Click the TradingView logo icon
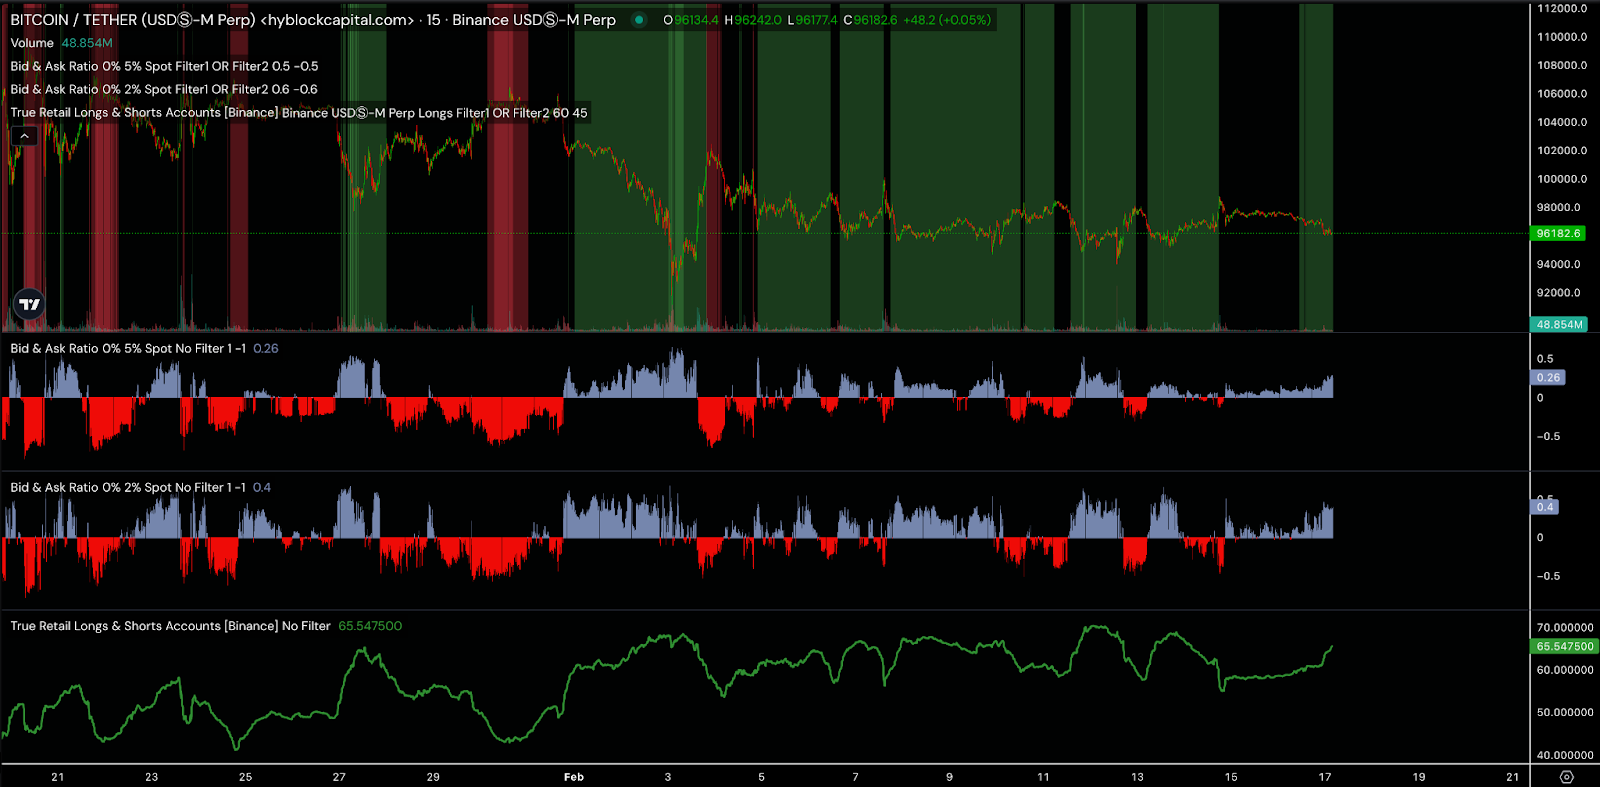Image resolution: width=1600 pixels, height=787 pixels. coord(30,304)
